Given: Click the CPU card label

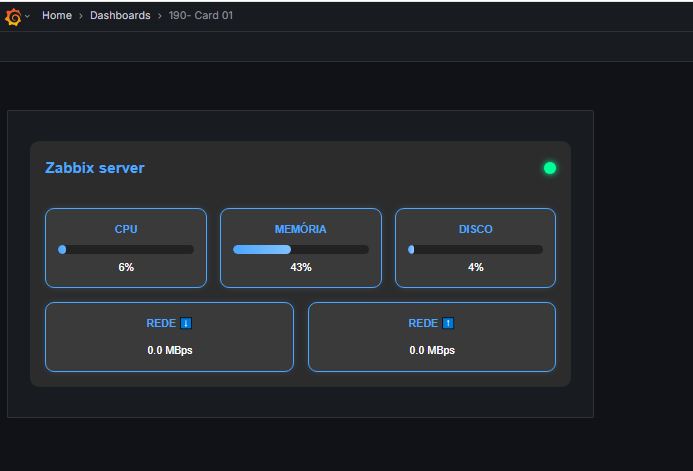Looking at the screenshot, I should pos(126,229).
